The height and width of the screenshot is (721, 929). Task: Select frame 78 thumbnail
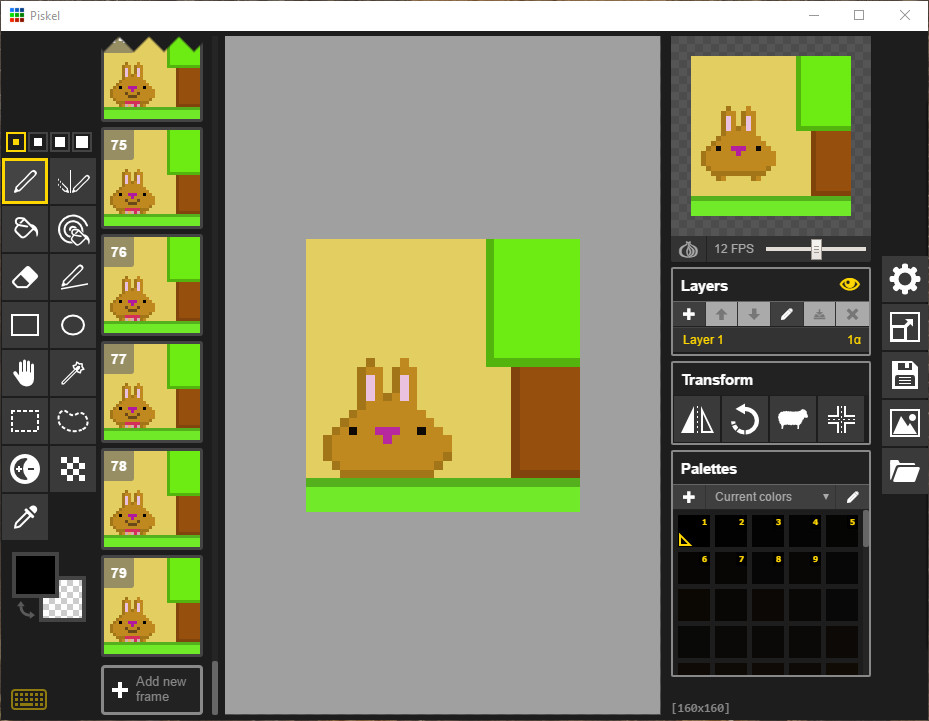152,499
